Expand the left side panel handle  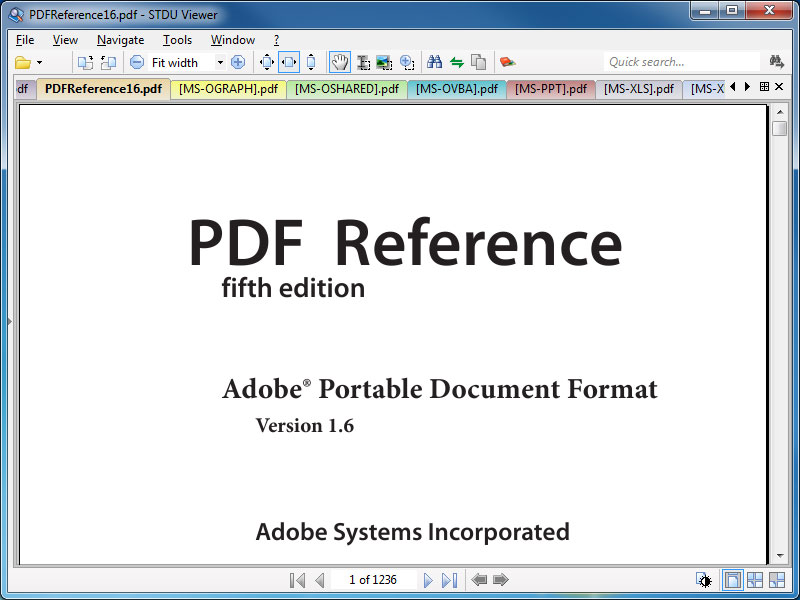[8, 321]
